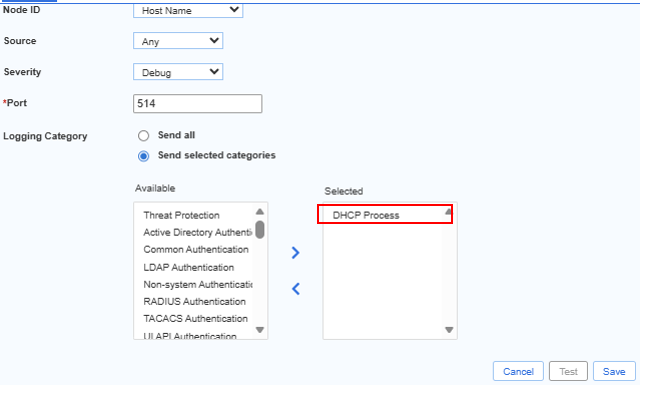Select the Send all radio option
This screenshot has width=656, height=410.
pyautogui.click(x=143, y=135)
